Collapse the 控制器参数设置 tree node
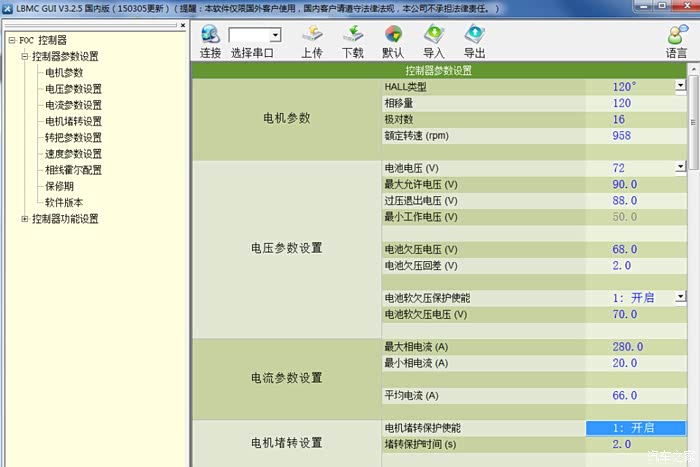The height and width of the screenshot is (467, 700). [x=24, y=57]
